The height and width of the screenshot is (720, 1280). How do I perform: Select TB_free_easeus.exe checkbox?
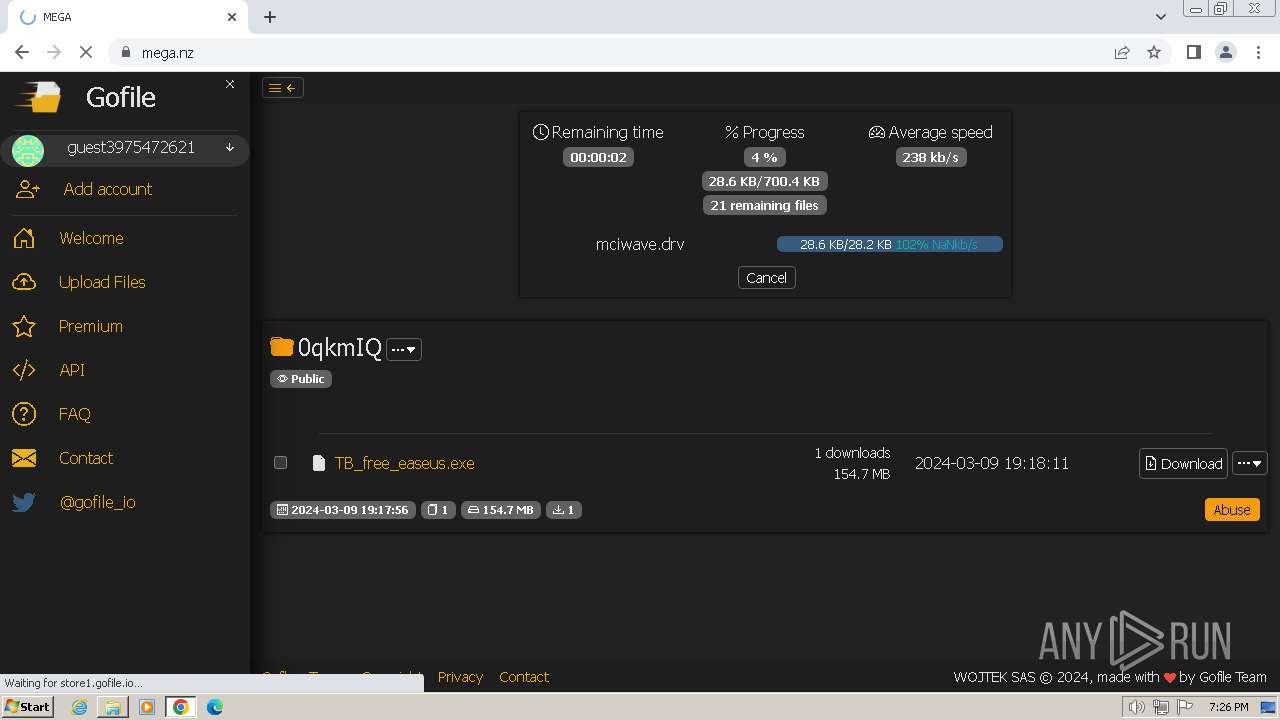pos(281,462)
